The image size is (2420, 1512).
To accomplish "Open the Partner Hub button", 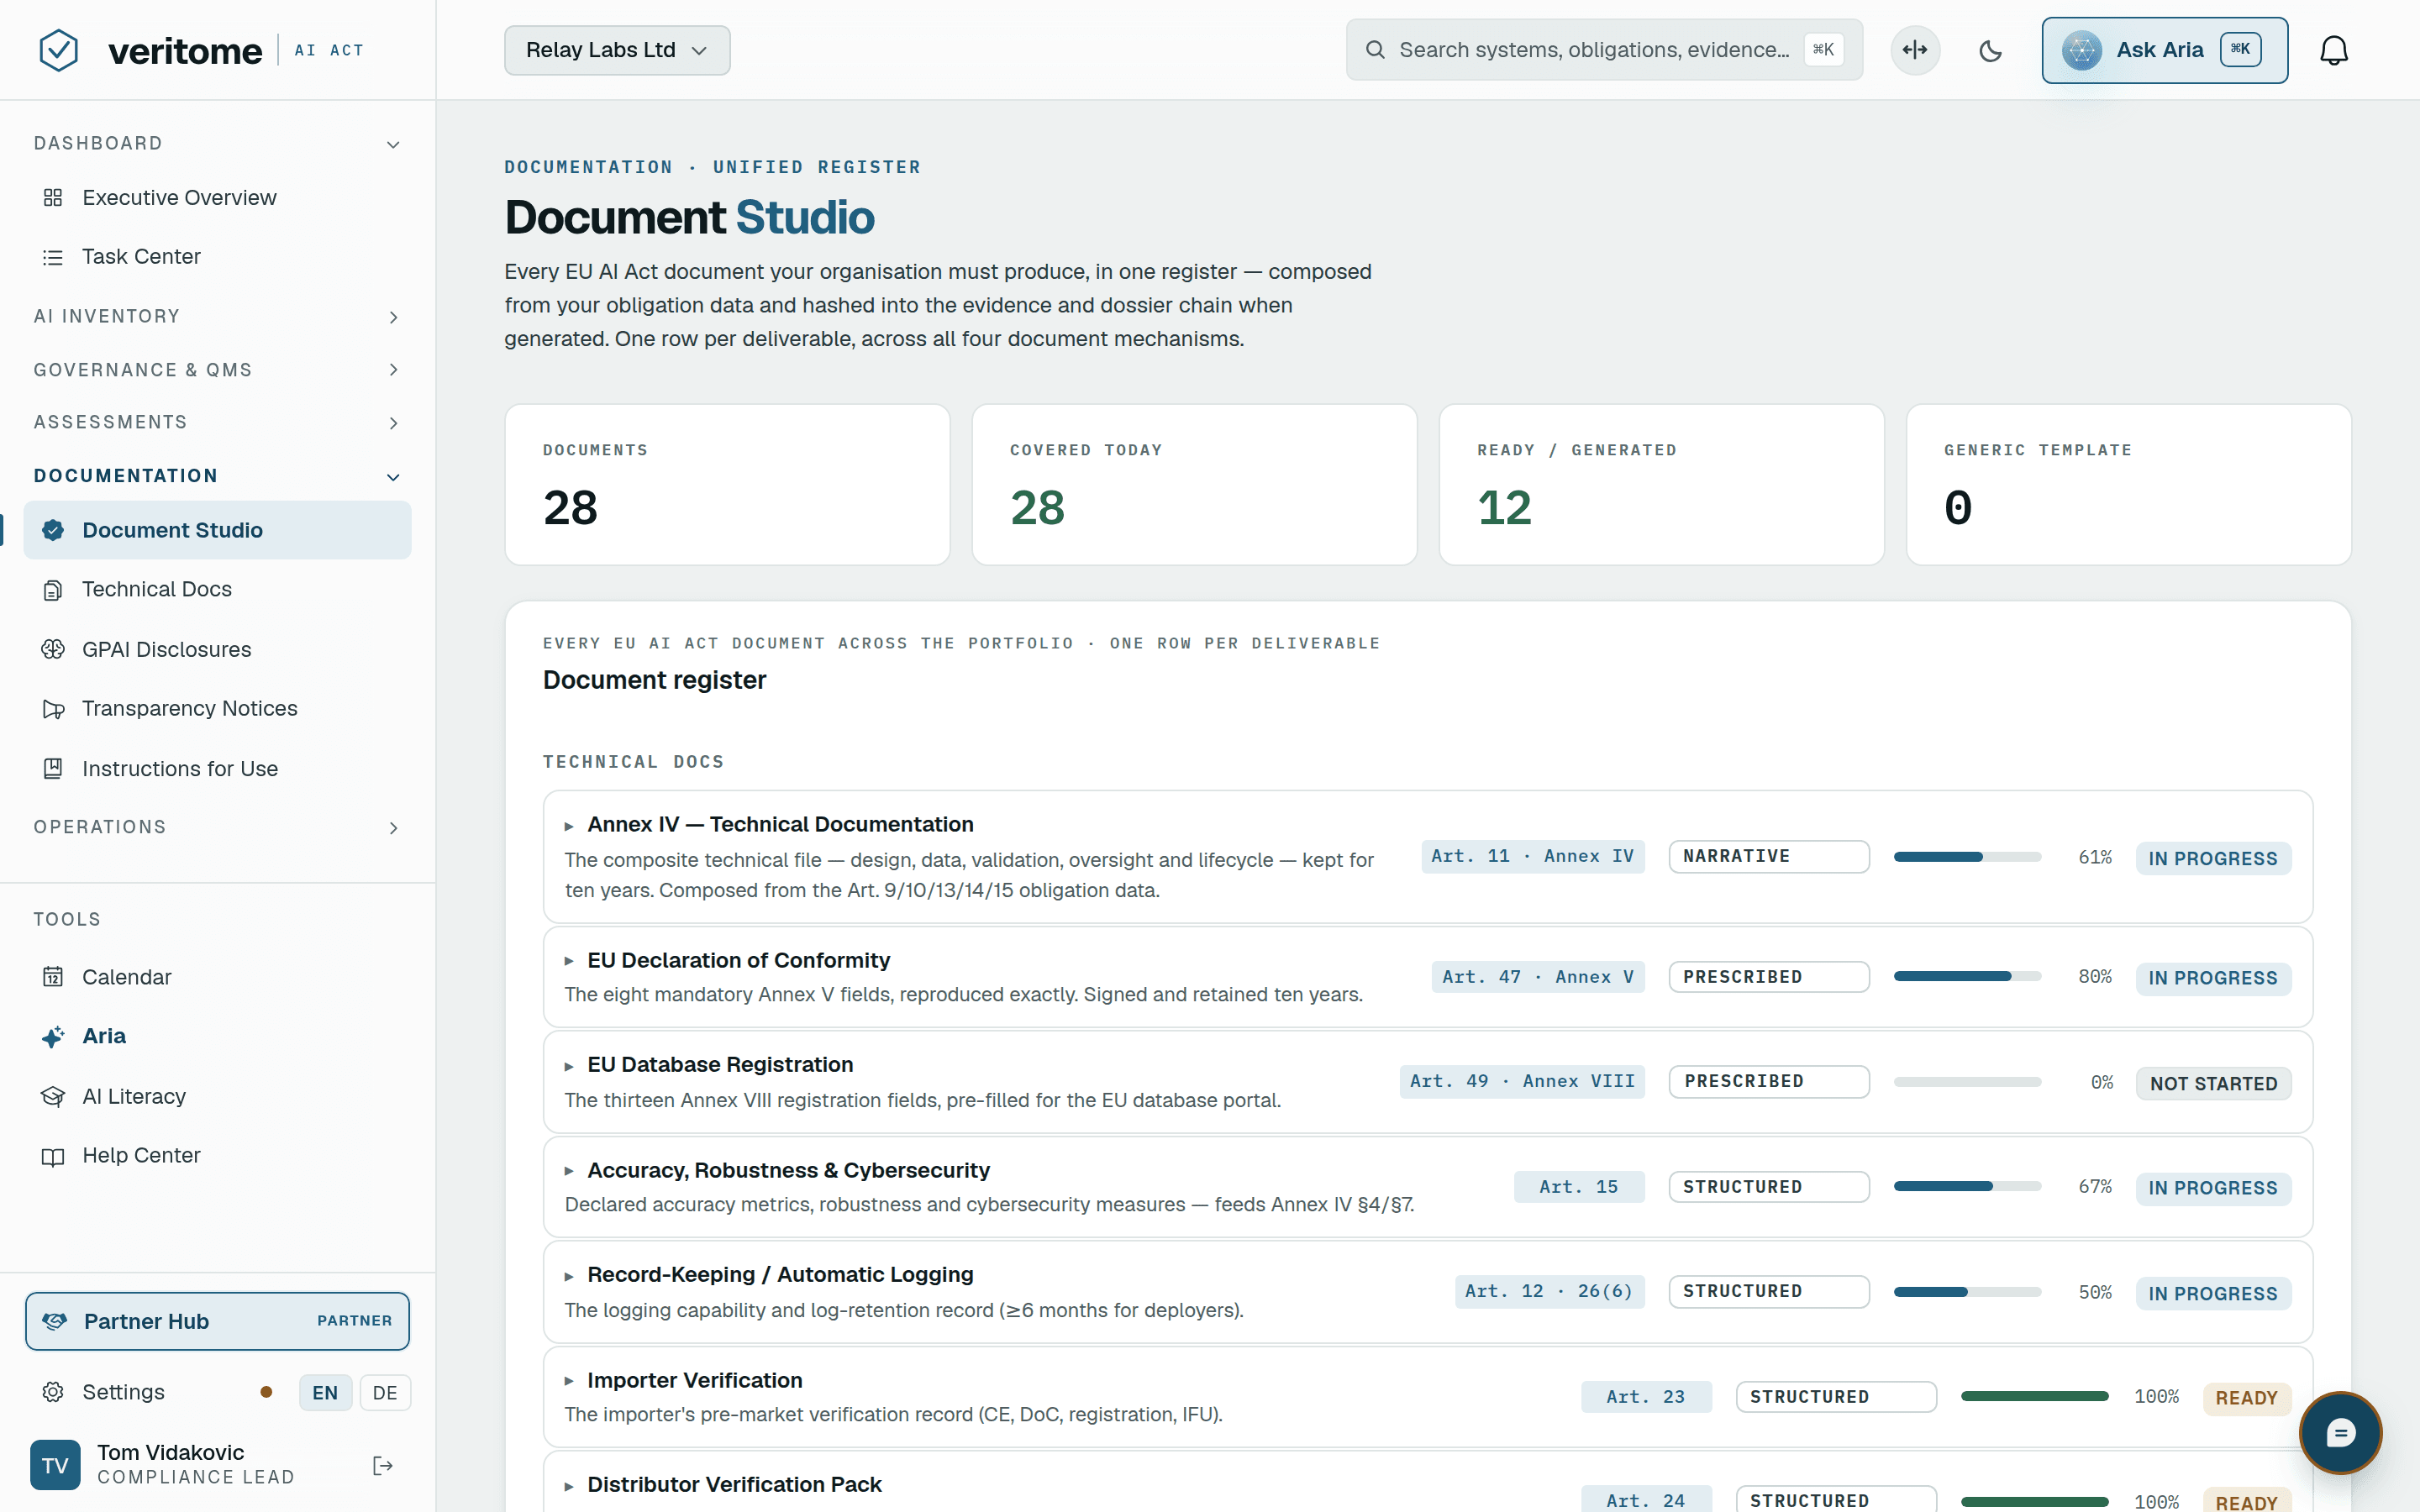I will (217, 1321).
